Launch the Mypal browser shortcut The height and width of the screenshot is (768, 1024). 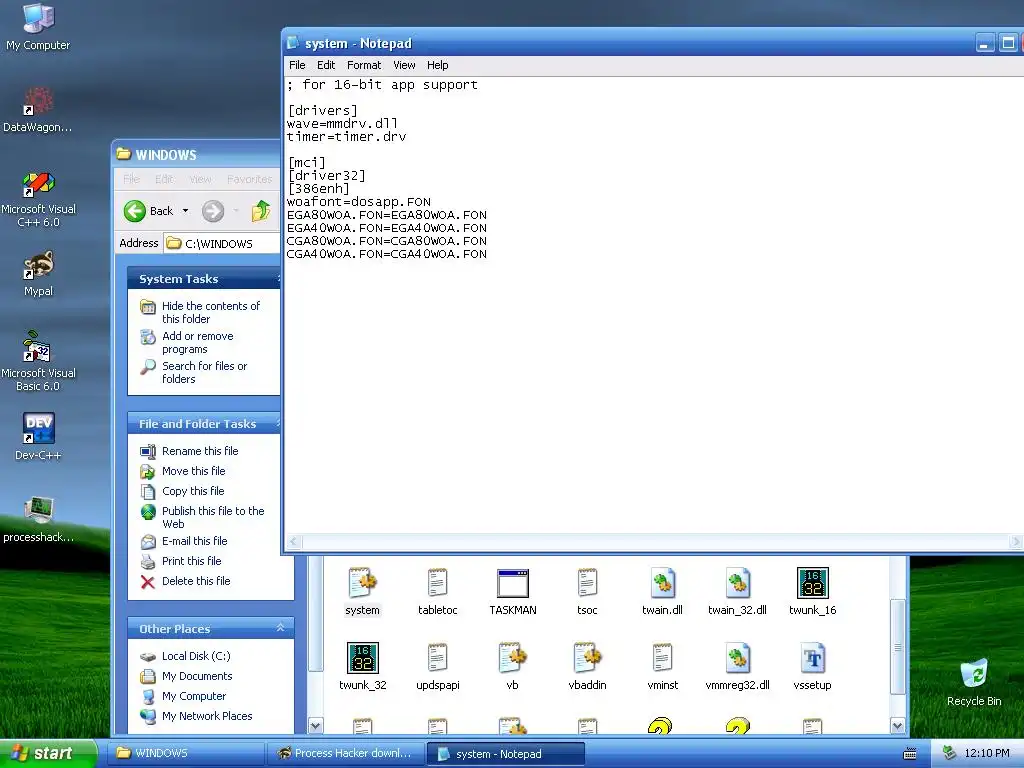click(38, 273)
